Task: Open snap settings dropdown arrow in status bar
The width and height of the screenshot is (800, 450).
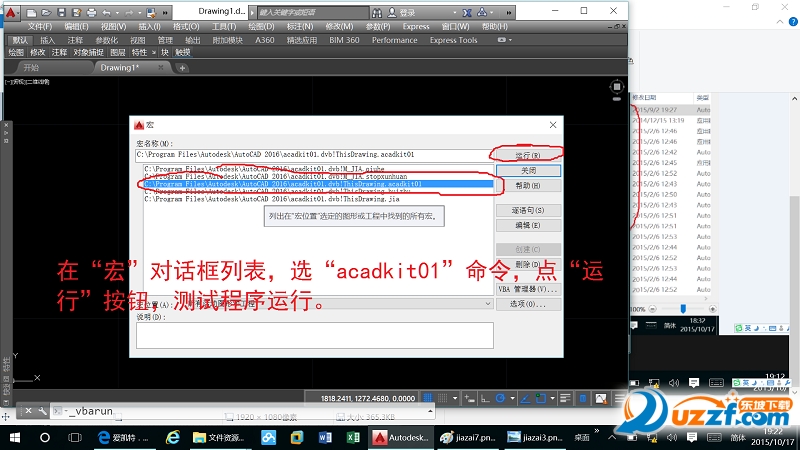Action: (455, 398)
